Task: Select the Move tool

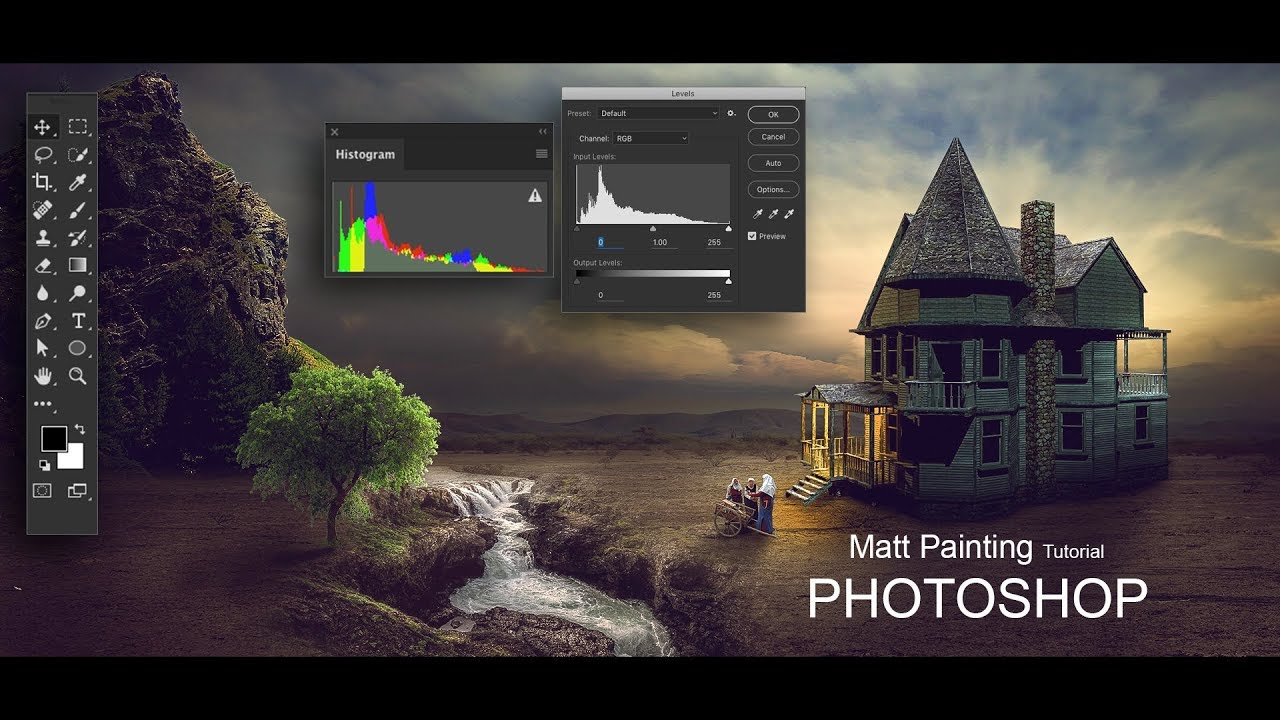Action: point(43,127)
